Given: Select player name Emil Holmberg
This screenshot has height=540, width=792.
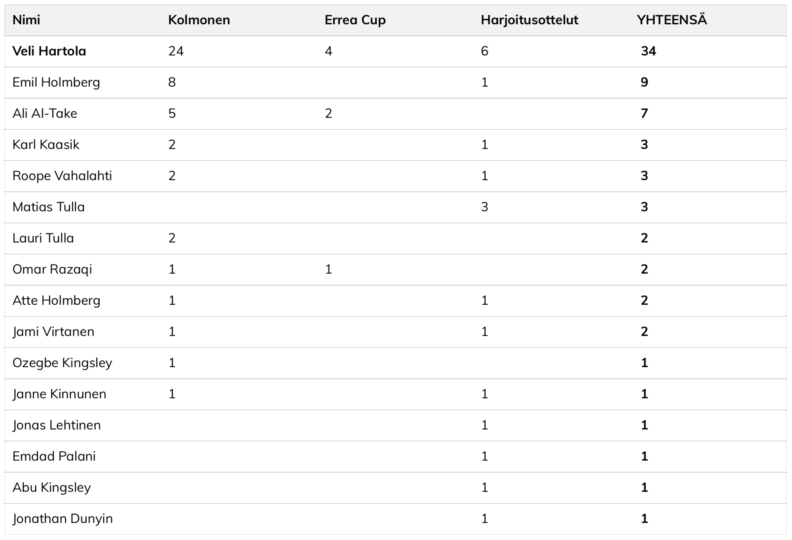Looking at the screenshot, I should 56,82.
